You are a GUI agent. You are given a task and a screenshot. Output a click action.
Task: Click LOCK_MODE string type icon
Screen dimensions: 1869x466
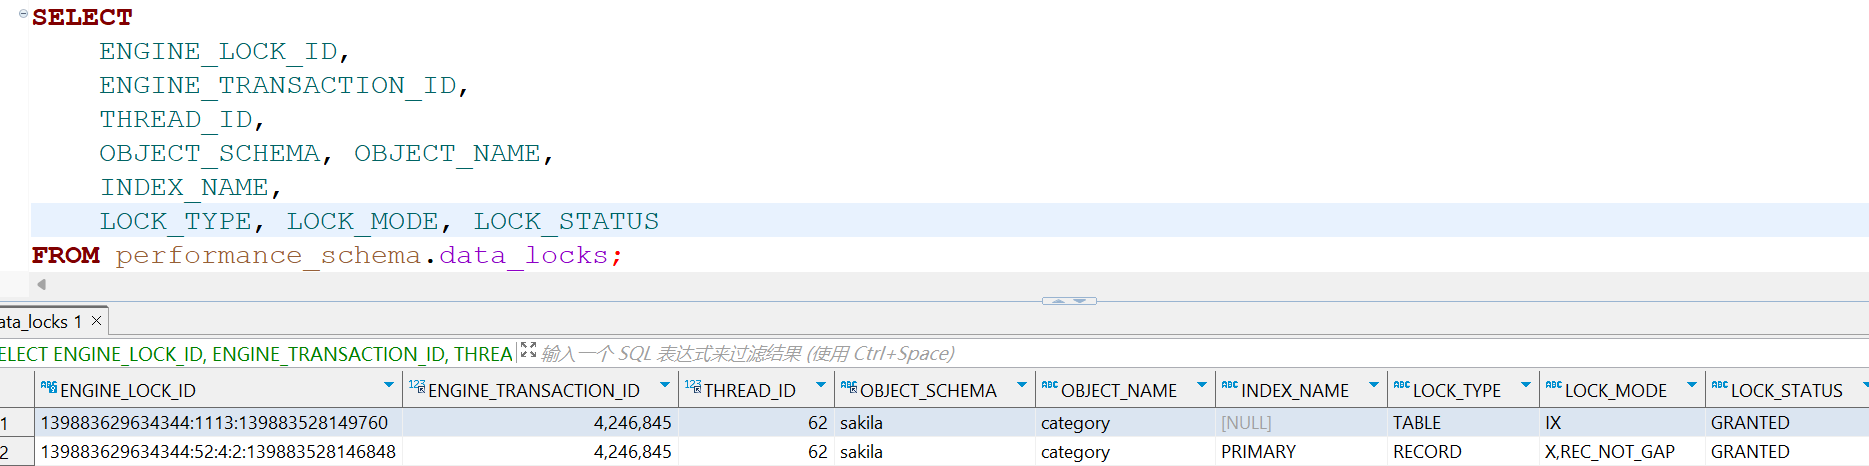pos(1554,386)
